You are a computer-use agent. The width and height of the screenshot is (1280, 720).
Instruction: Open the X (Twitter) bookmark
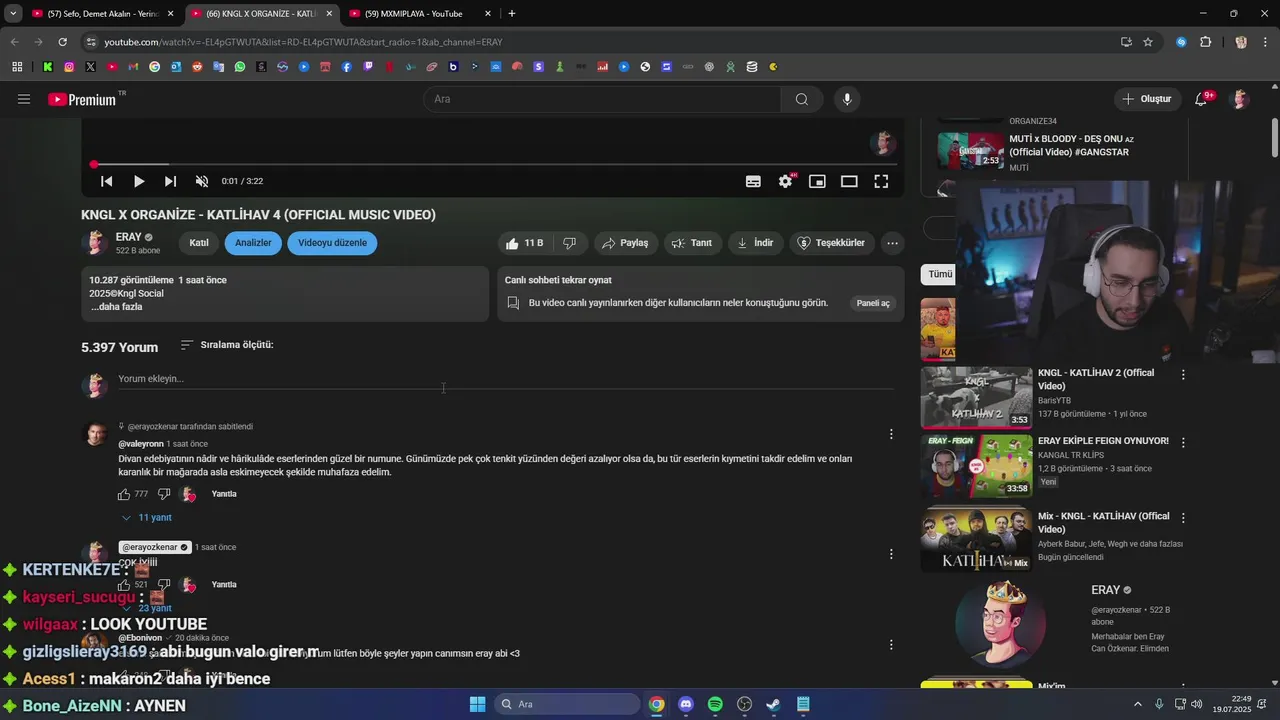pos(90,67)
